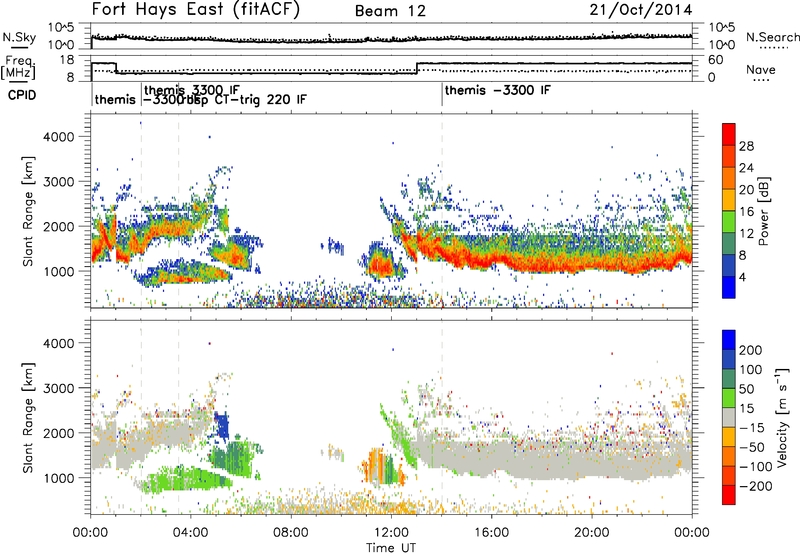Click the 'Slant Range [km]' label of power panel

28,211
